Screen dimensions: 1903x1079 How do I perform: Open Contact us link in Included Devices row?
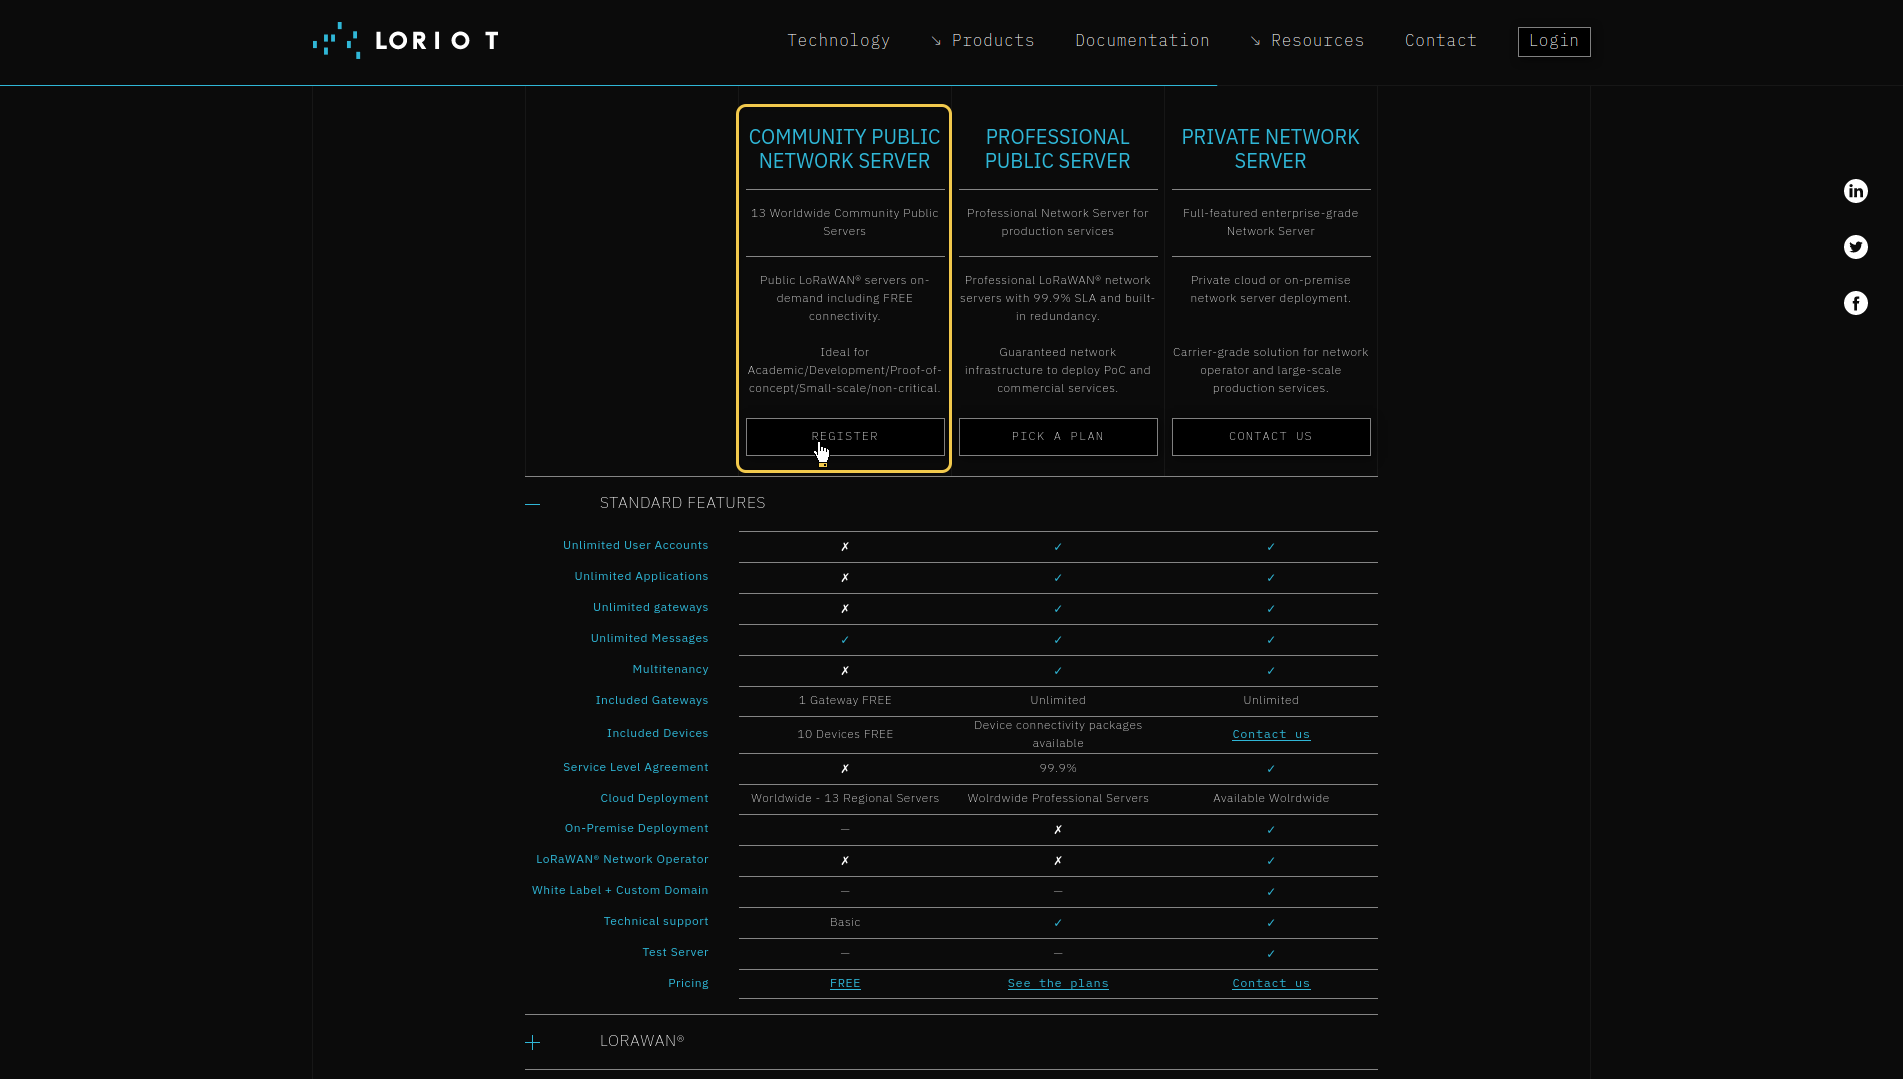1271,735
